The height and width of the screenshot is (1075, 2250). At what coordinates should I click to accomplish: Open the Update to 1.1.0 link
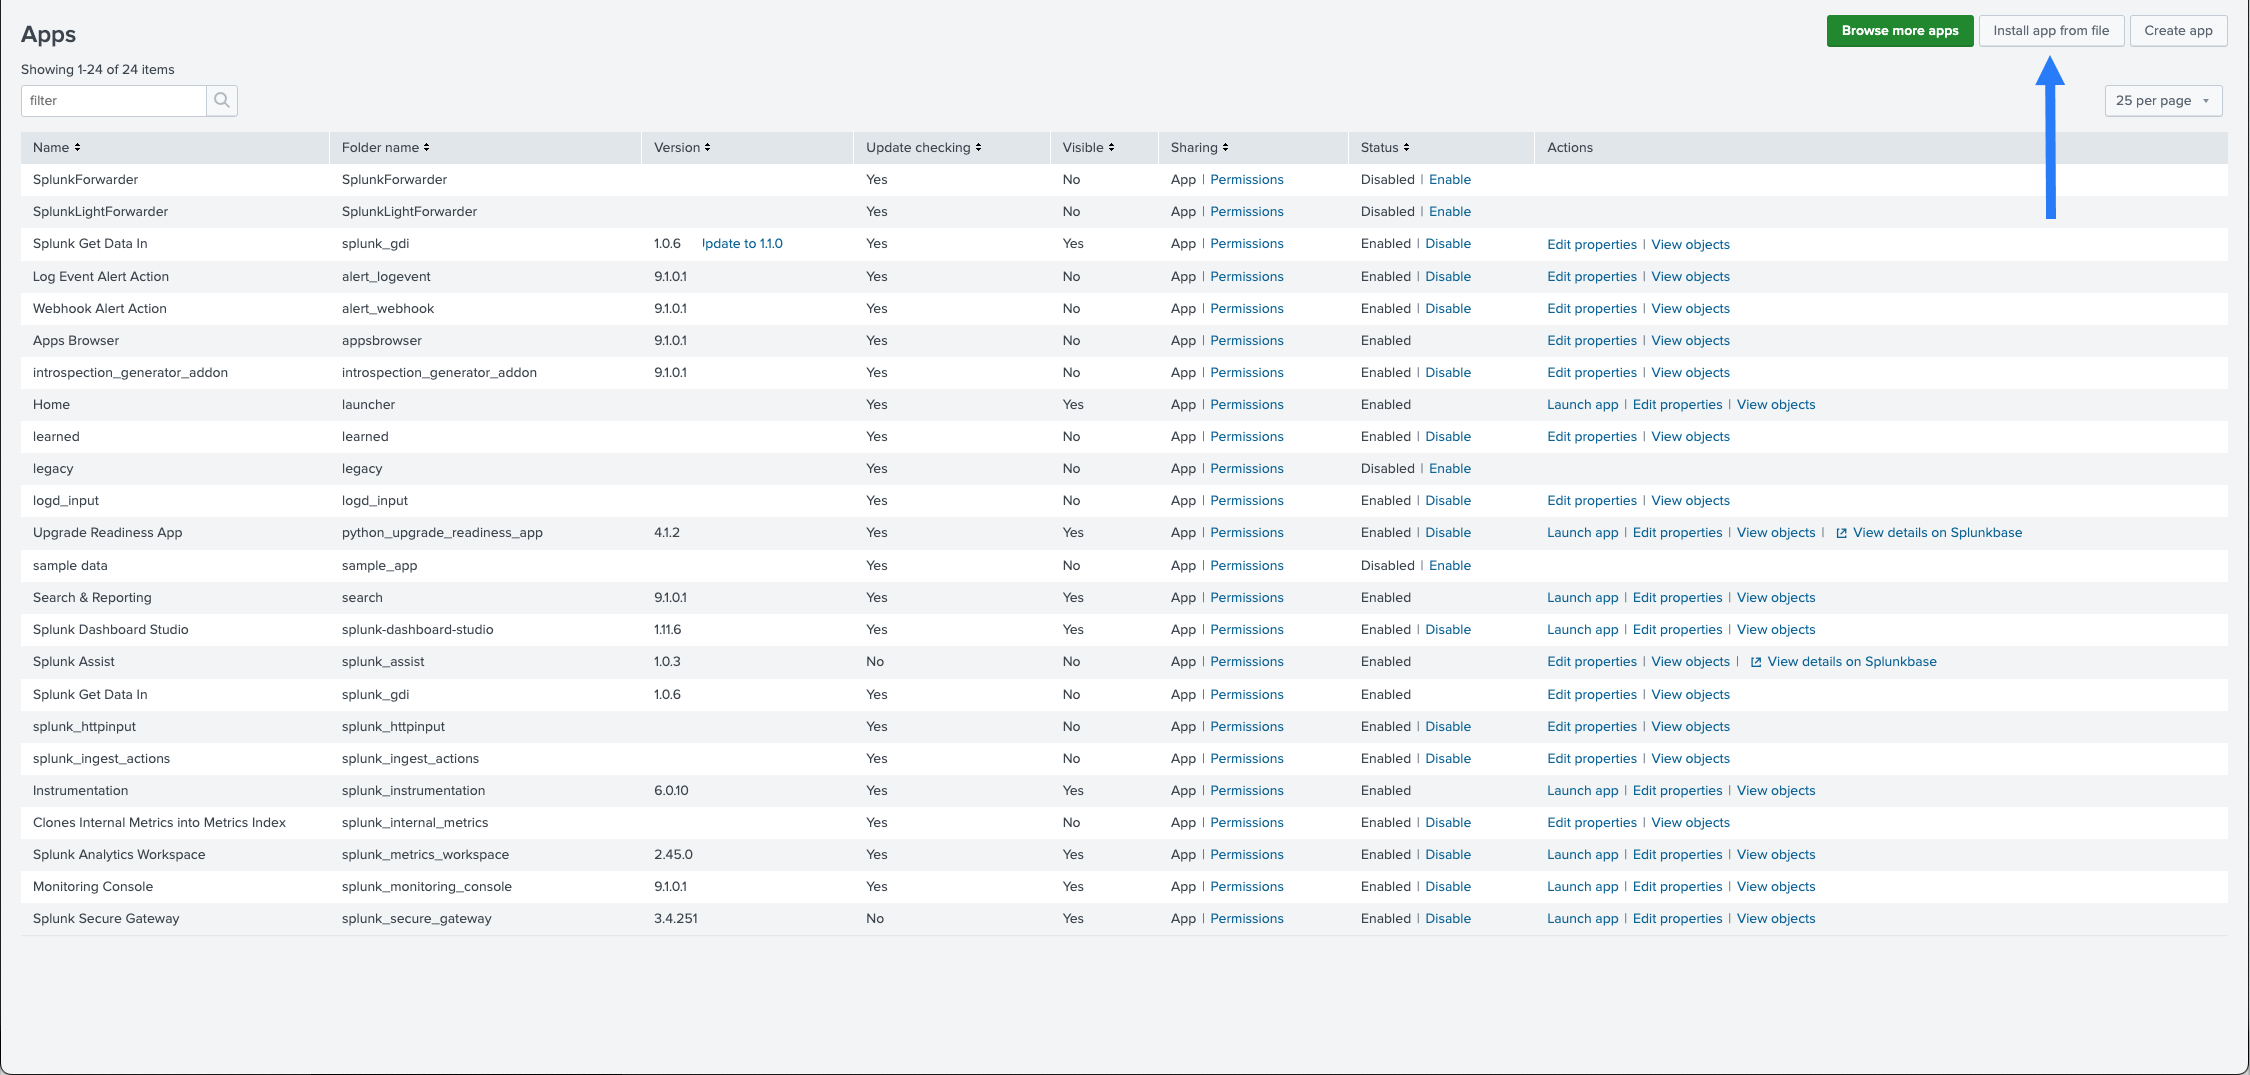pyautogui.click(x=742, y=244)
